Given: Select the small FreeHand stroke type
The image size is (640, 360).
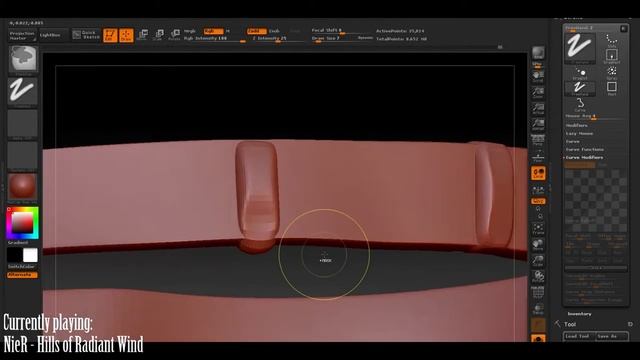Looking at the screenshot, I should coord(580,89).
